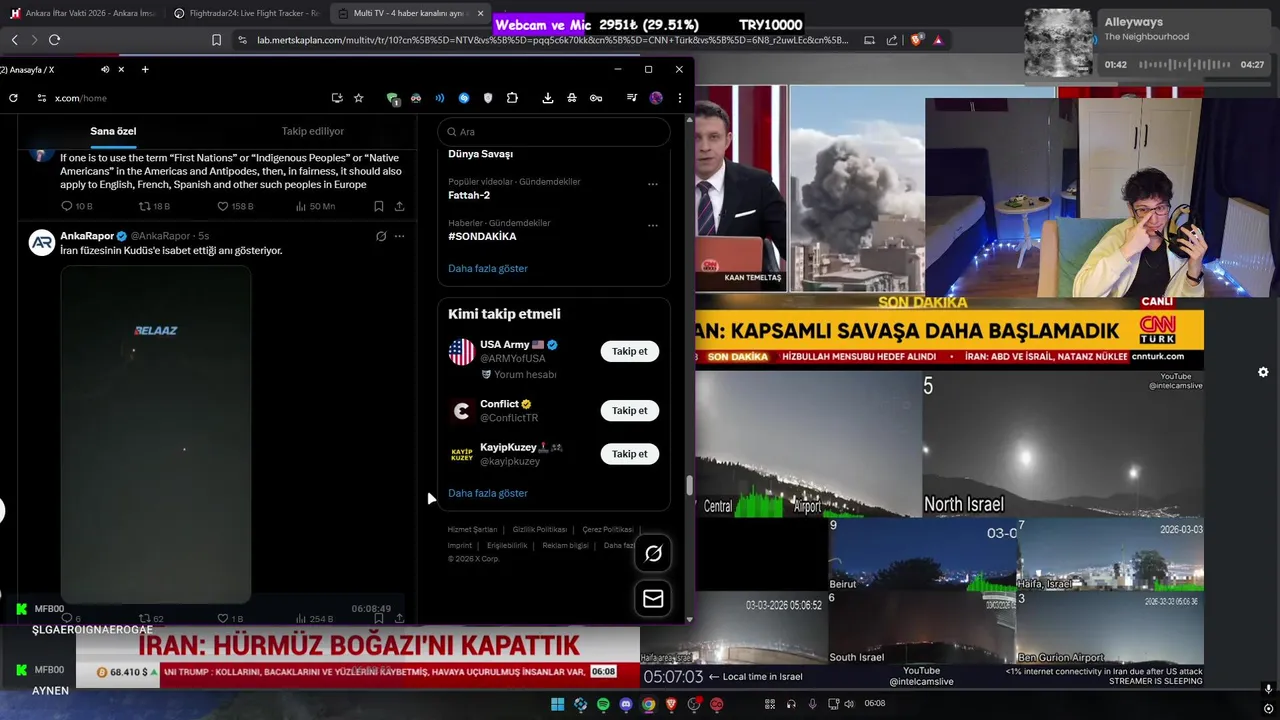Open Grok icon on the AnkaRapor tweet

tap(381, 236)
